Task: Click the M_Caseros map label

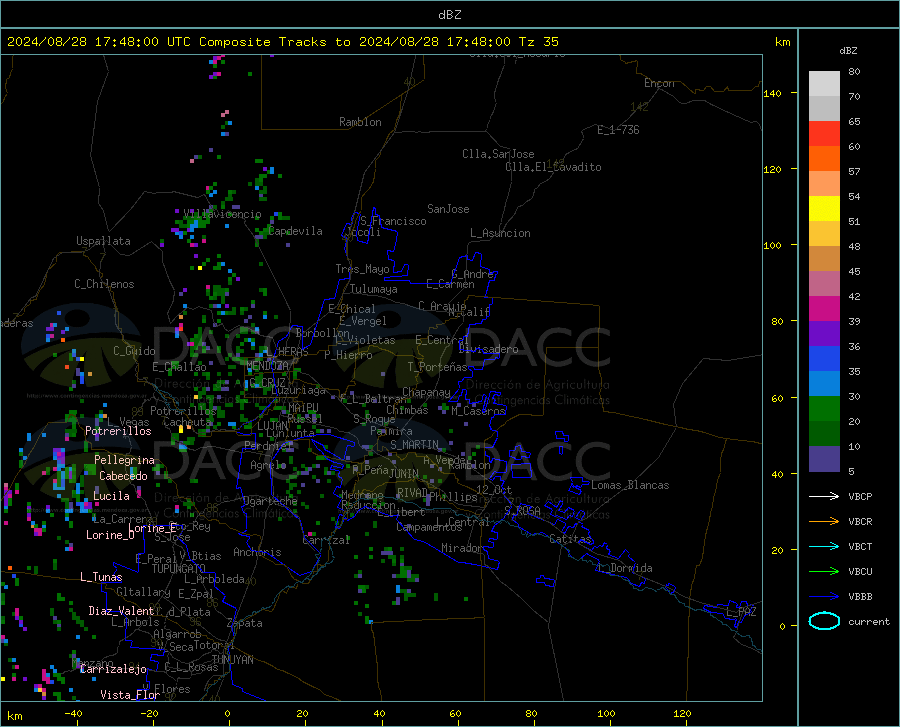Action: (x=478, y=411)
